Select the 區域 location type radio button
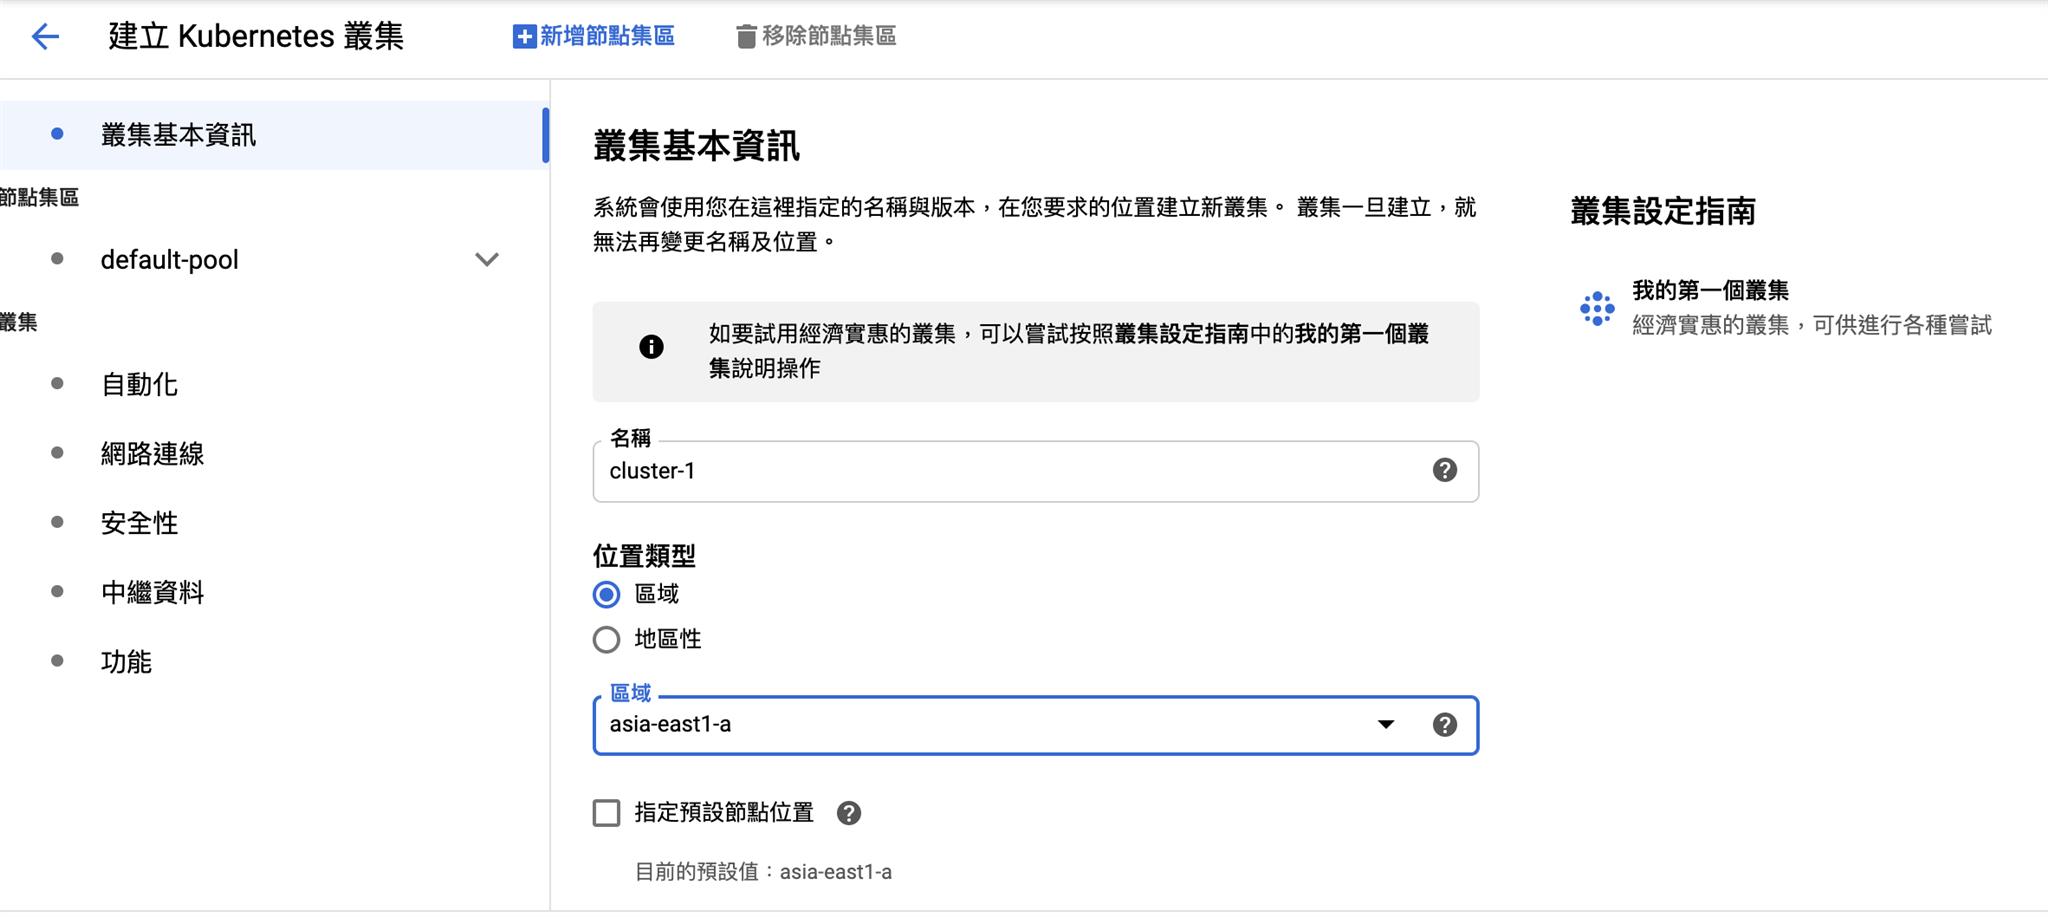 [x=606, y=593]
